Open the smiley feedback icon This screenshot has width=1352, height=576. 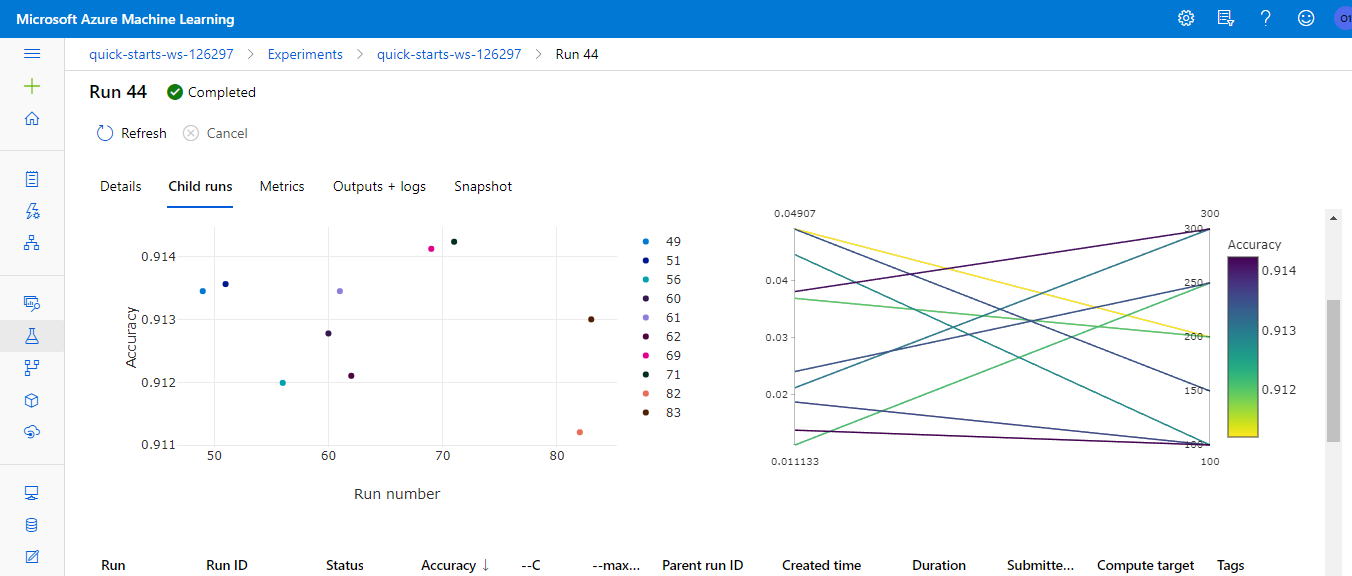pos(1306,18)
